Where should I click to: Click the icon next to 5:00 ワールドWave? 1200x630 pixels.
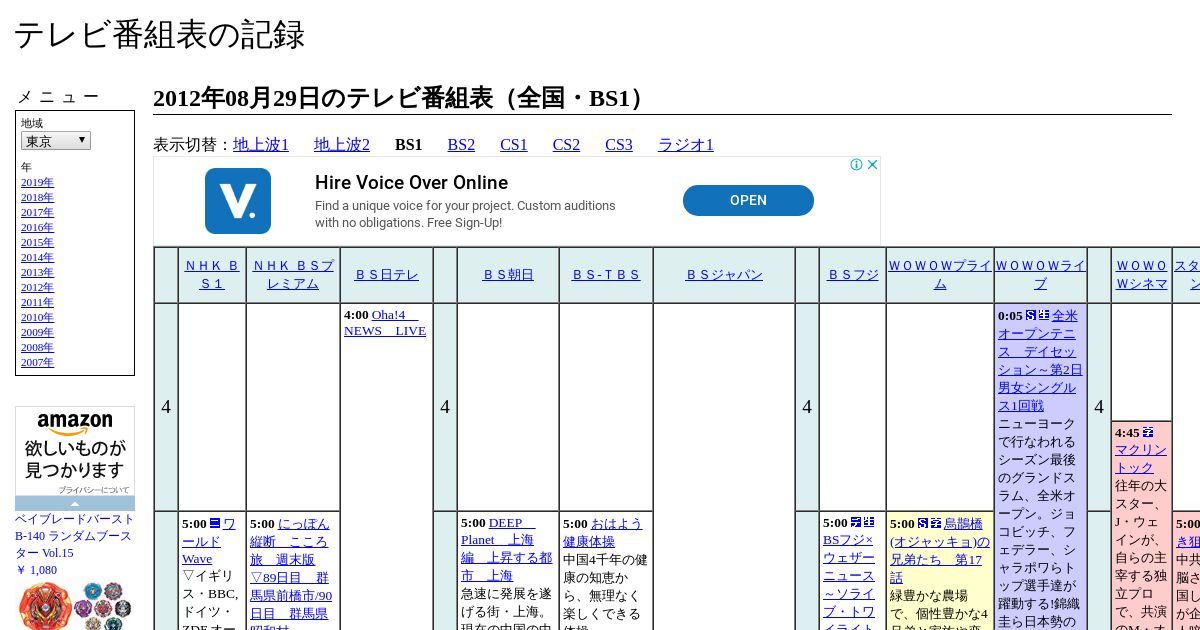215,523
